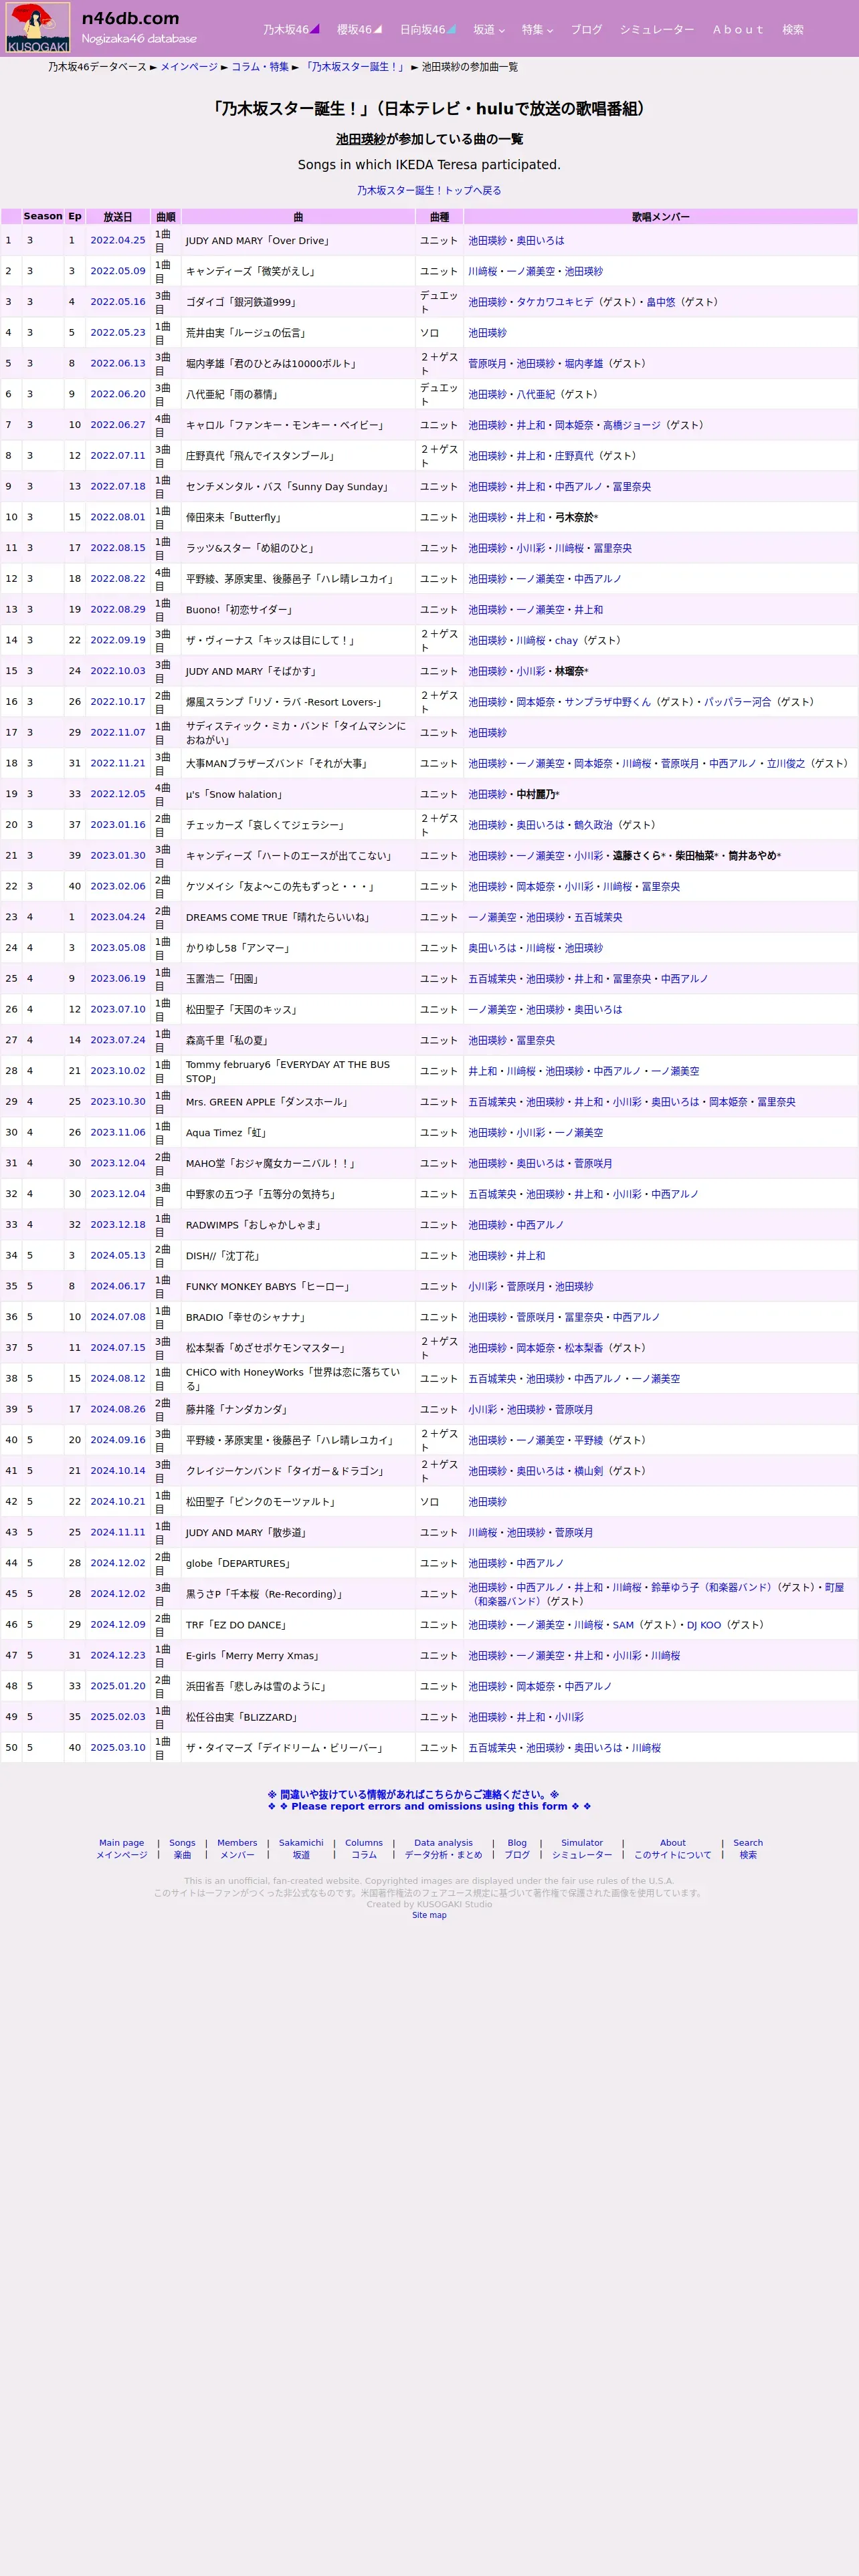Open the 乃木坂46 menu in header
The width and height of the screenshot is (859, 2576).
(291, 30)
